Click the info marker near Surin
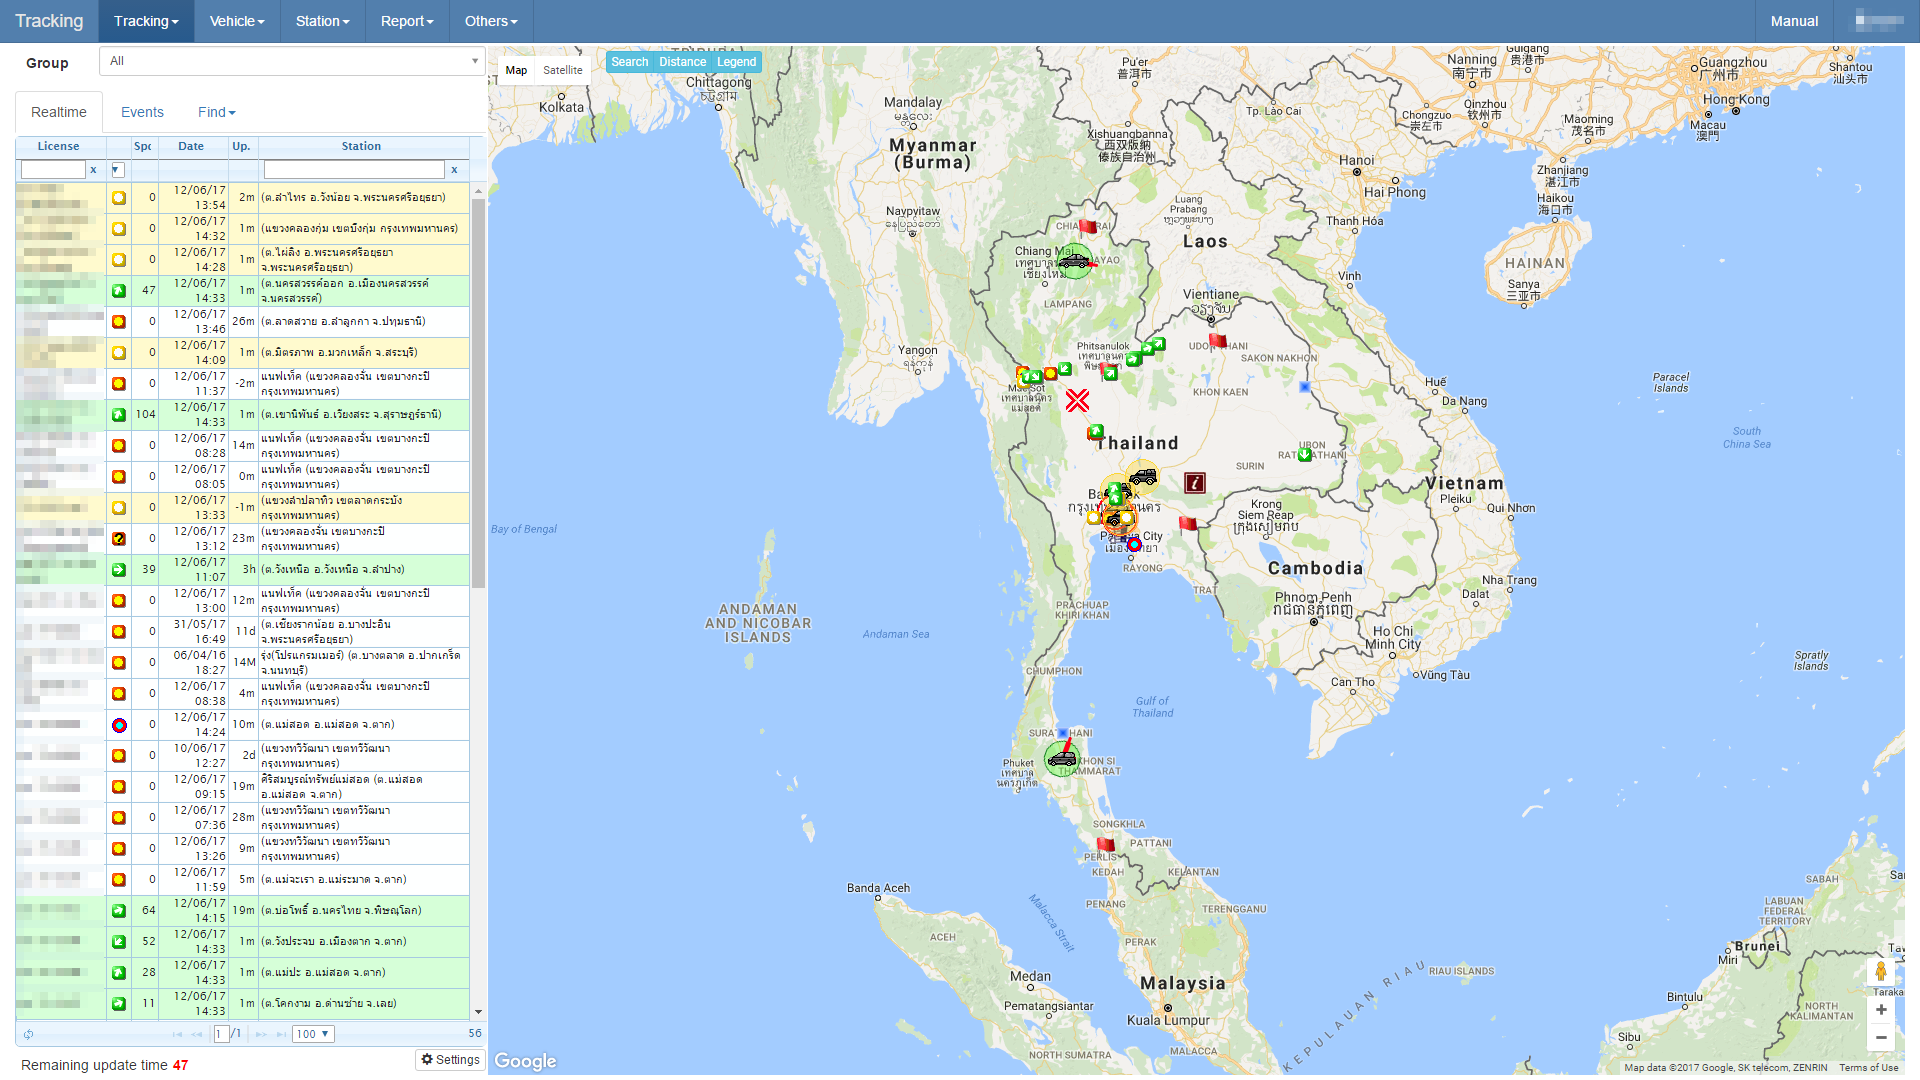The width and height of the screenshot is (1920, 1080). coord(1194,483)
